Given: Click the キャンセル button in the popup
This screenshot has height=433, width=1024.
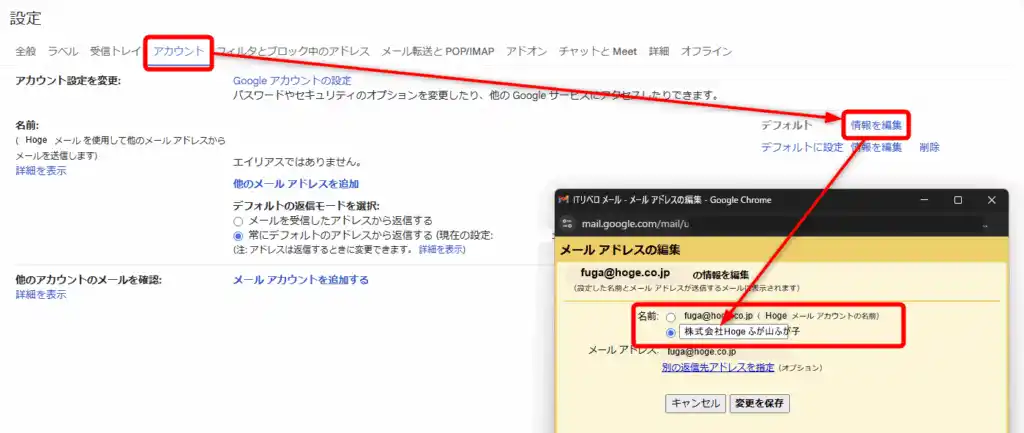Looking at the screenshot, I should coord(695,404).
